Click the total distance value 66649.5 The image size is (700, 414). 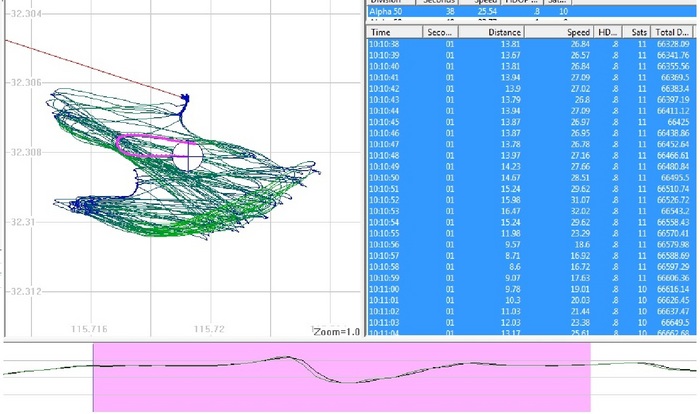pyautogui.click(x=675, y=323)
